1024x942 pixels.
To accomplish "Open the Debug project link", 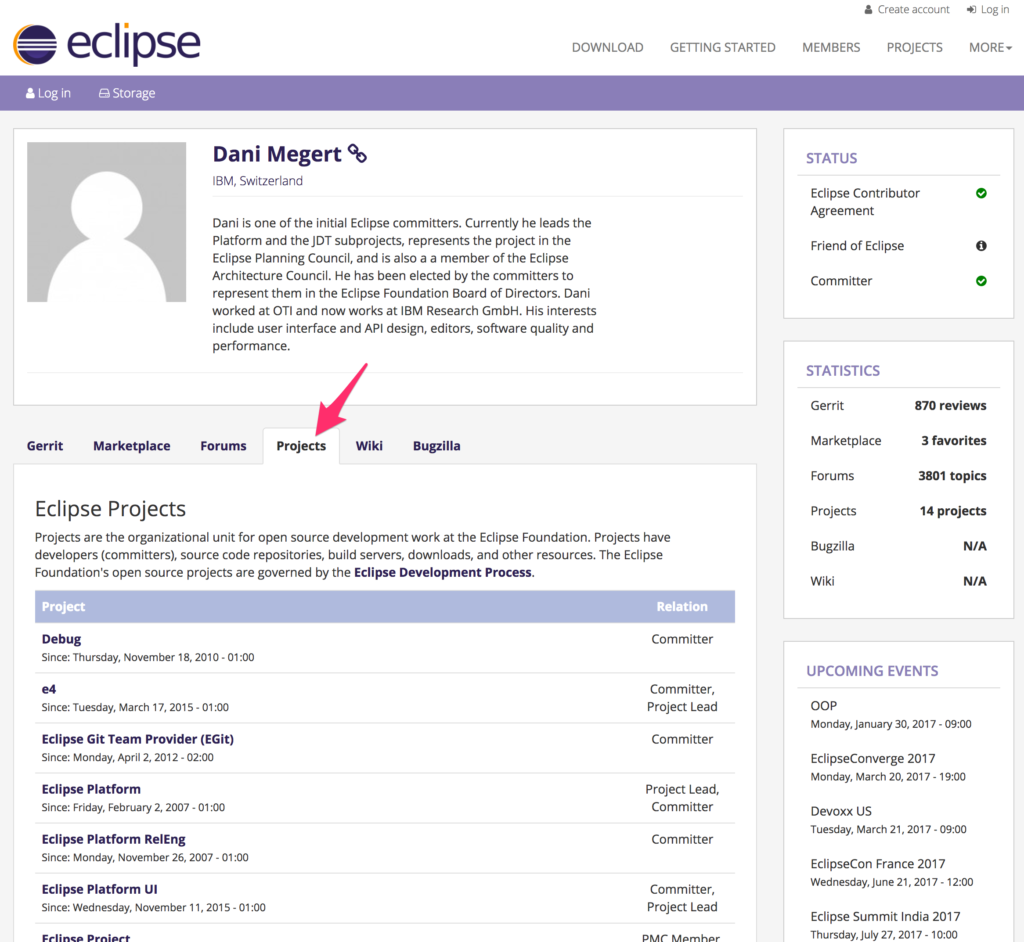I will tap(61, 640).
